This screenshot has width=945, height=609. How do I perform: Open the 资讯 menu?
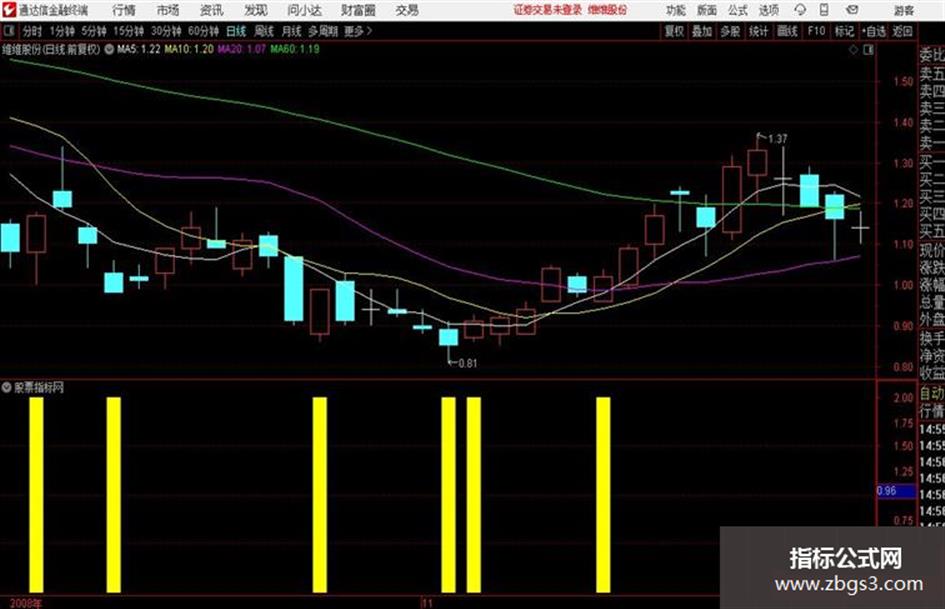(212, 10)
